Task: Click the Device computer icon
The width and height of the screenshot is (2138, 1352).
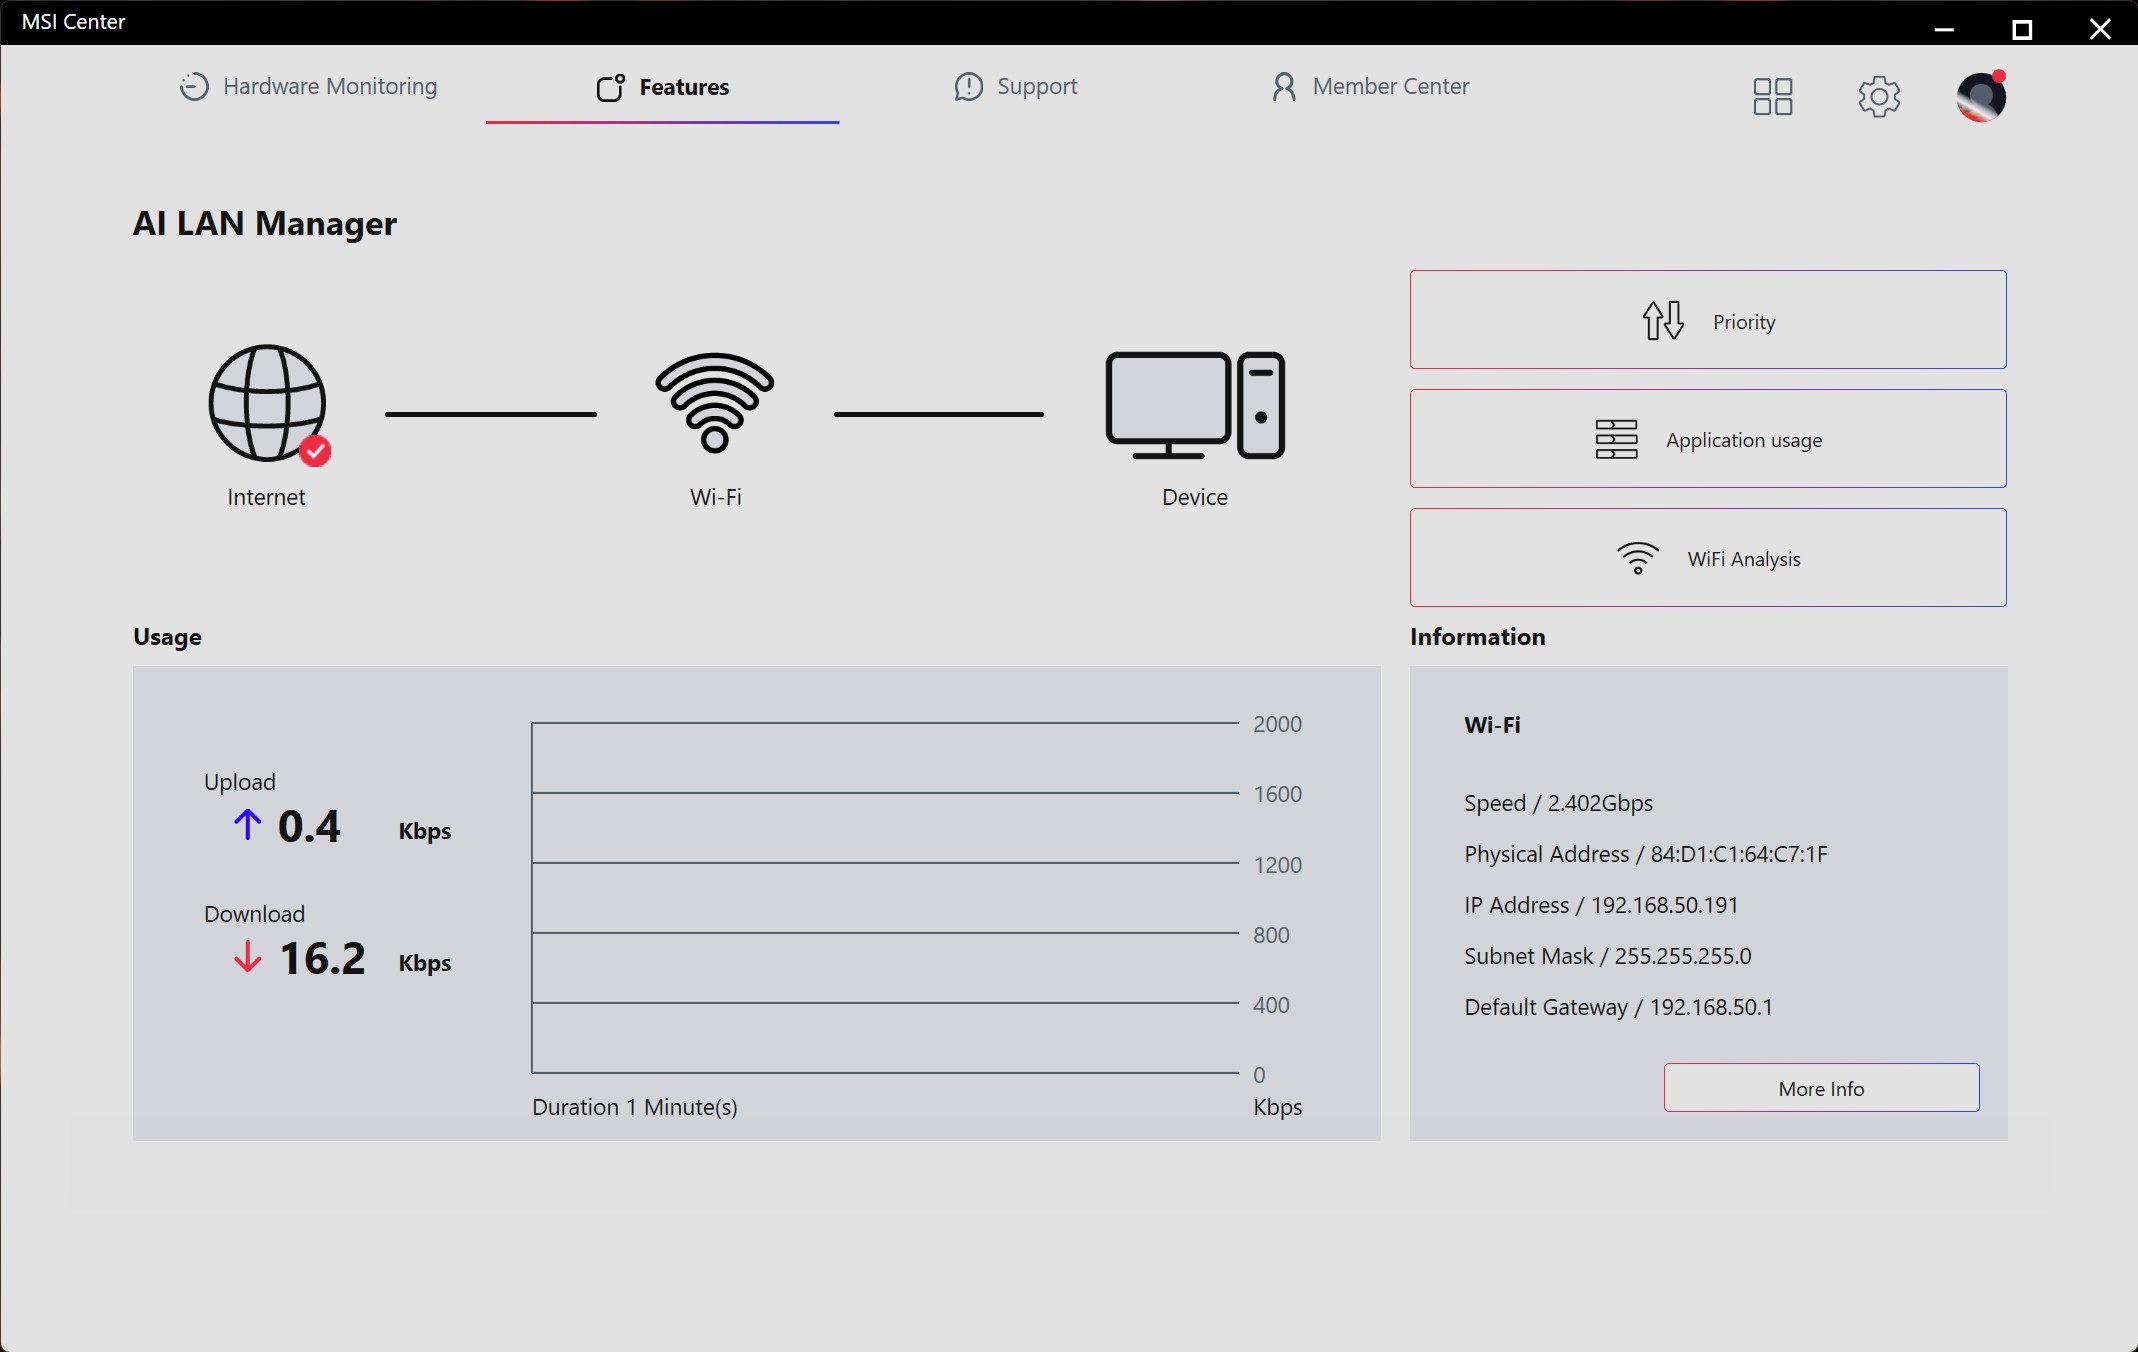Action: tap(1195, 405)
